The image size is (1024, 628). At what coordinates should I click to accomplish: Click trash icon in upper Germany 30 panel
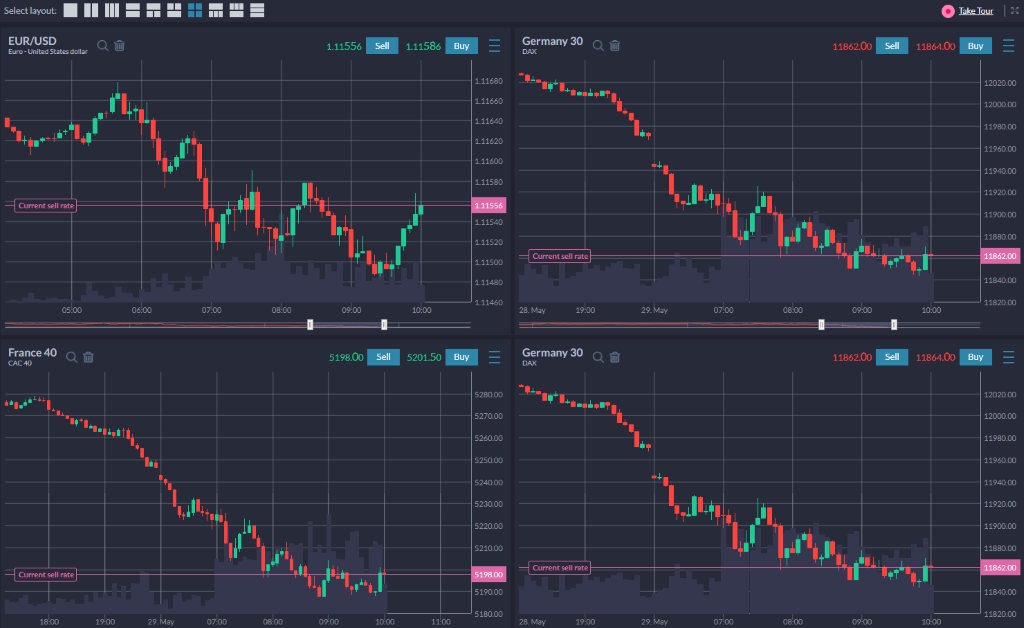pos(615,46)
